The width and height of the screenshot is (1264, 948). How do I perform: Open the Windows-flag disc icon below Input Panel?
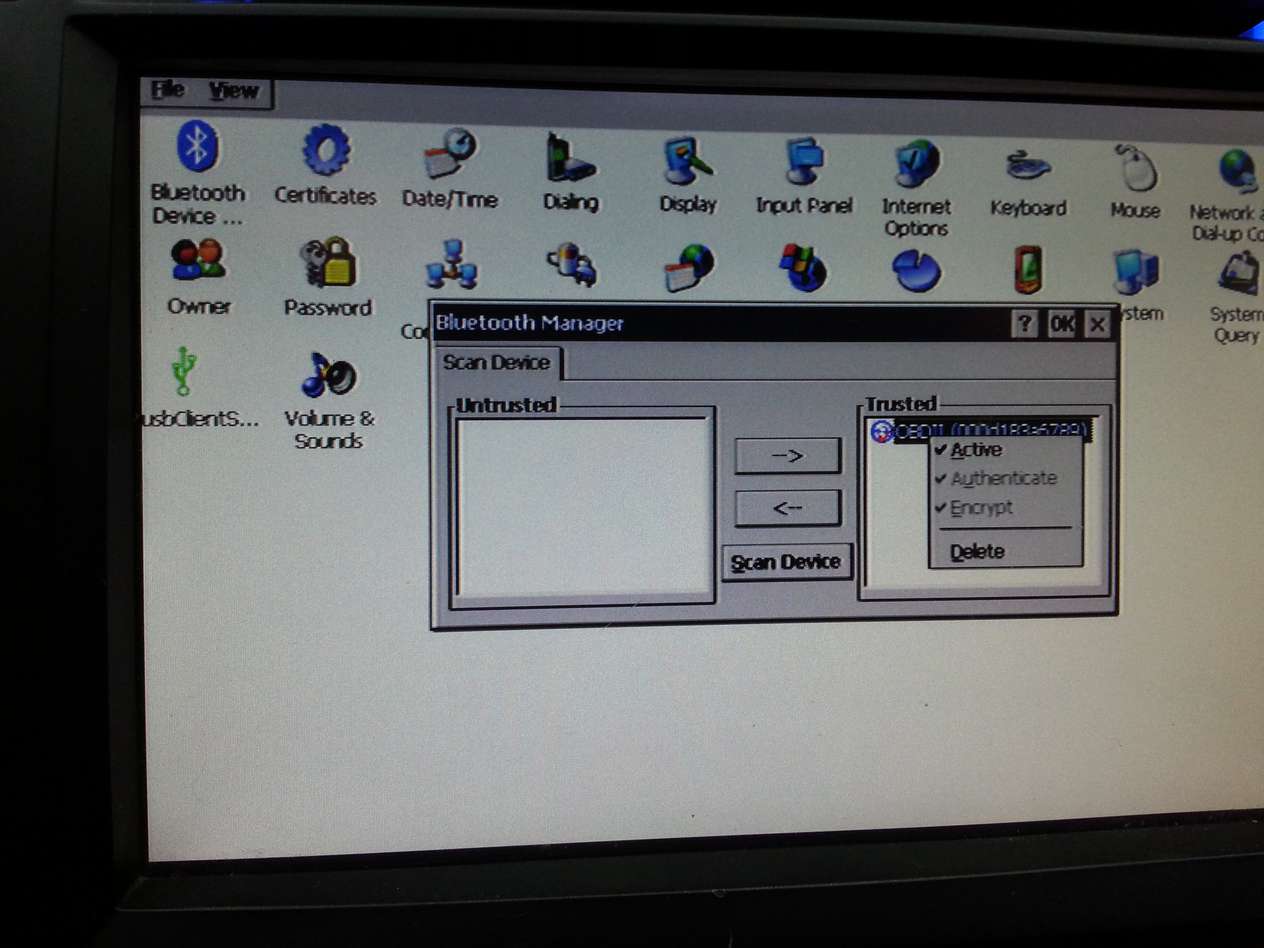pyautogui.click(x=803, y=267)
